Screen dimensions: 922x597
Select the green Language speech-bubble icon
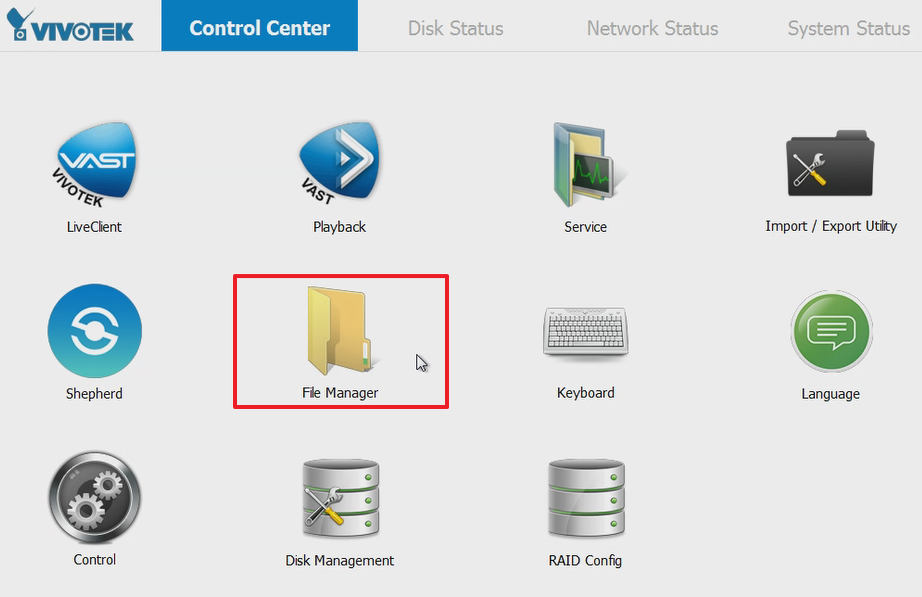(x=831, y=331)
